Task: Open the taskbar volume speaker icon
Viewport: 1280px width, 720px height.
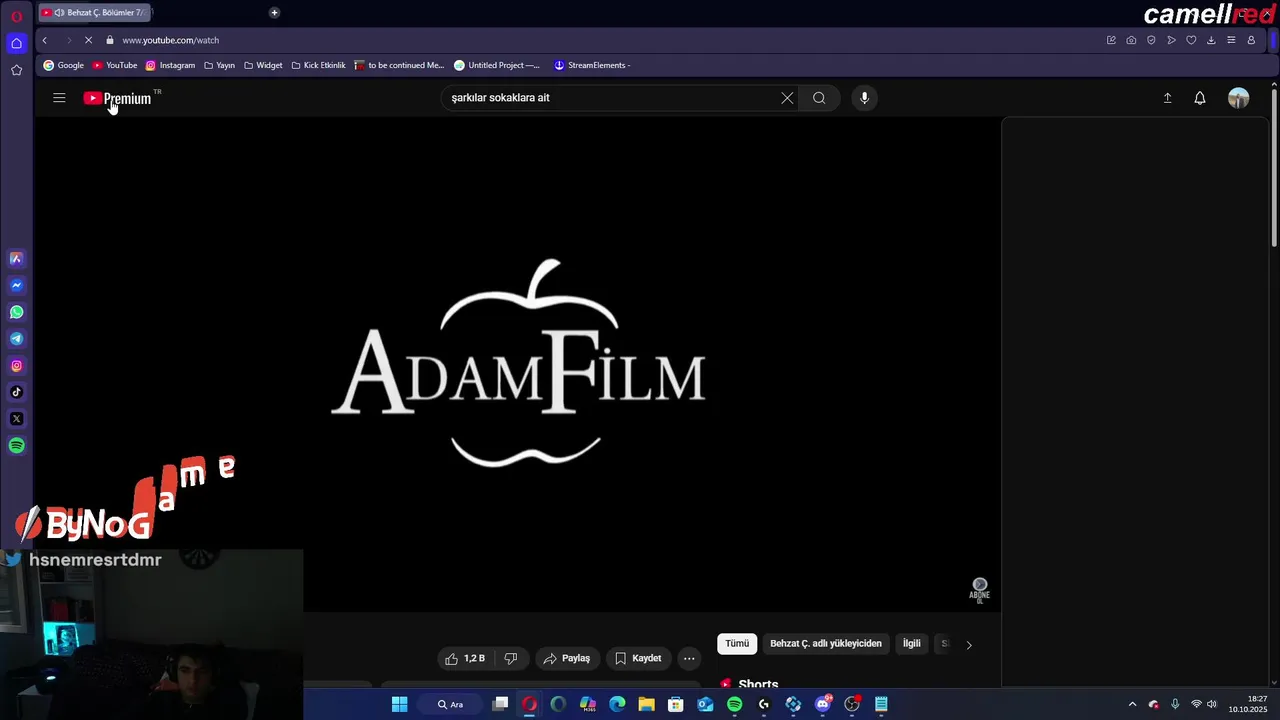Action: click(x=1212, y=704)
